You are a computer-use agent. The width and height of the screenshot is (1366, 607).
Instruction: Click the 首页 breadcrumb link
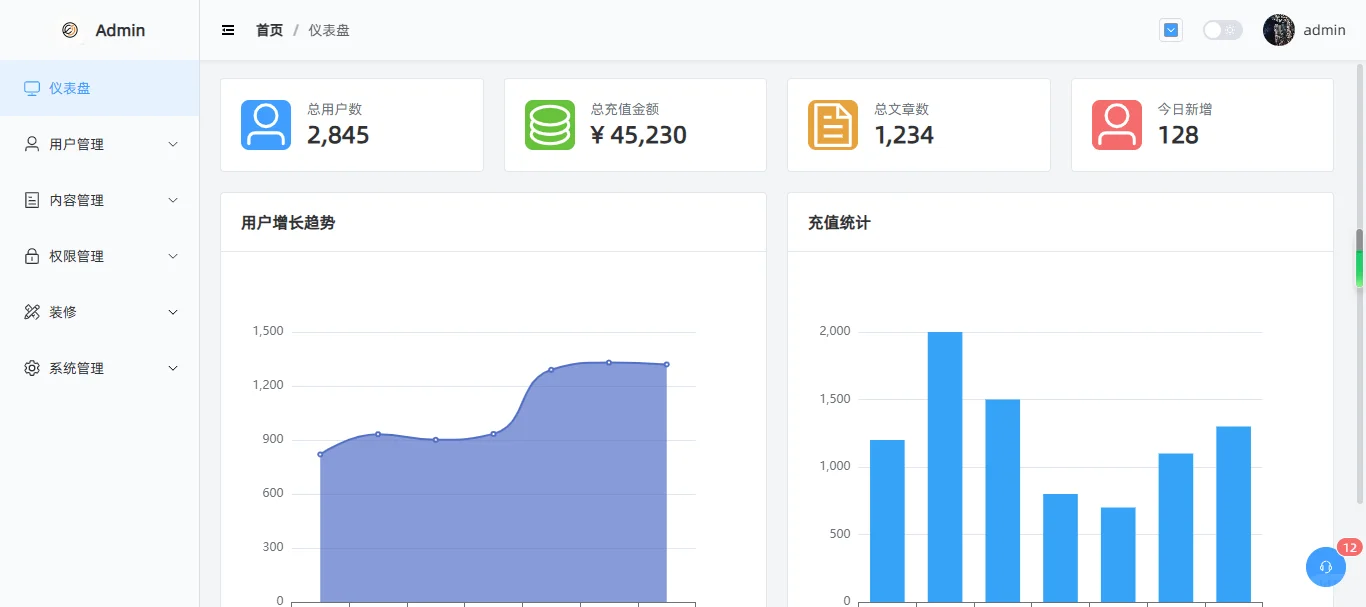point(268,30)
